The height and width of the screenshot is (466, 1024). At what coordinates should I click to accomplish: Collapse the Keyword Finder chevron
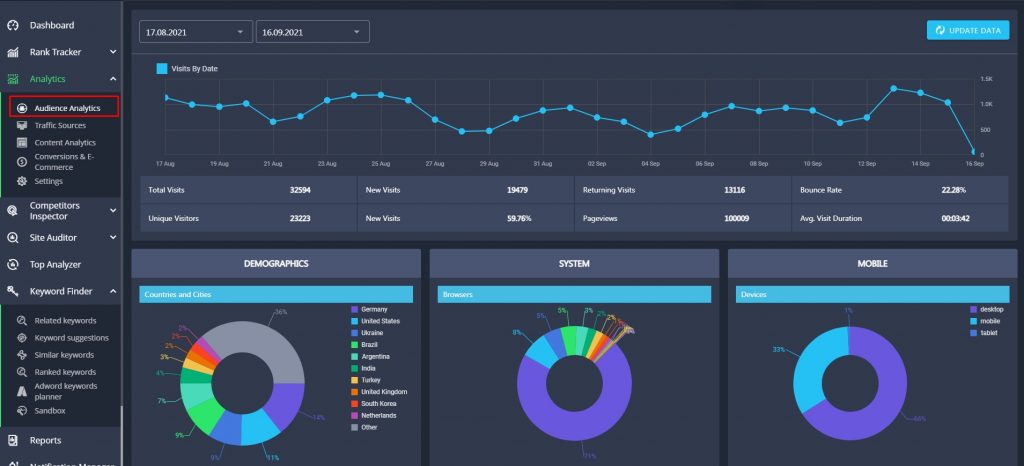click(113, 291)
